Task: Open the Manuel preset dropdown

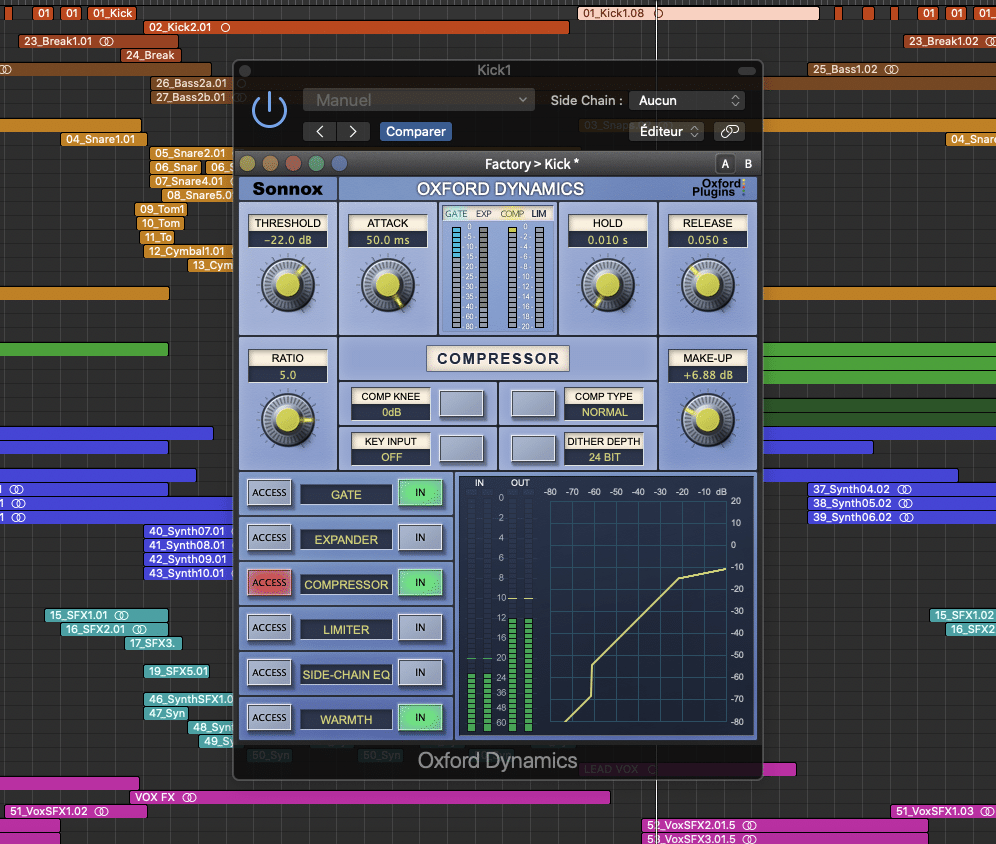Action: click(419, 100)
